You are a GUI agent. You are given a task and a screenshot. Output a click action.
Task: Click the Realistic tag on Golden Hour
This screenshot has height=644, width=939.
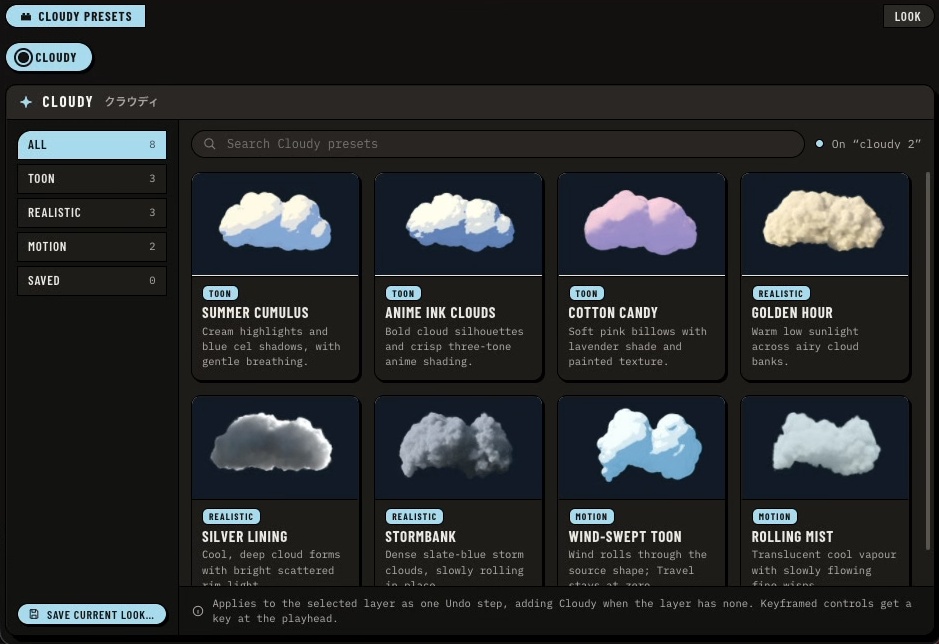[x=781, y=294]
